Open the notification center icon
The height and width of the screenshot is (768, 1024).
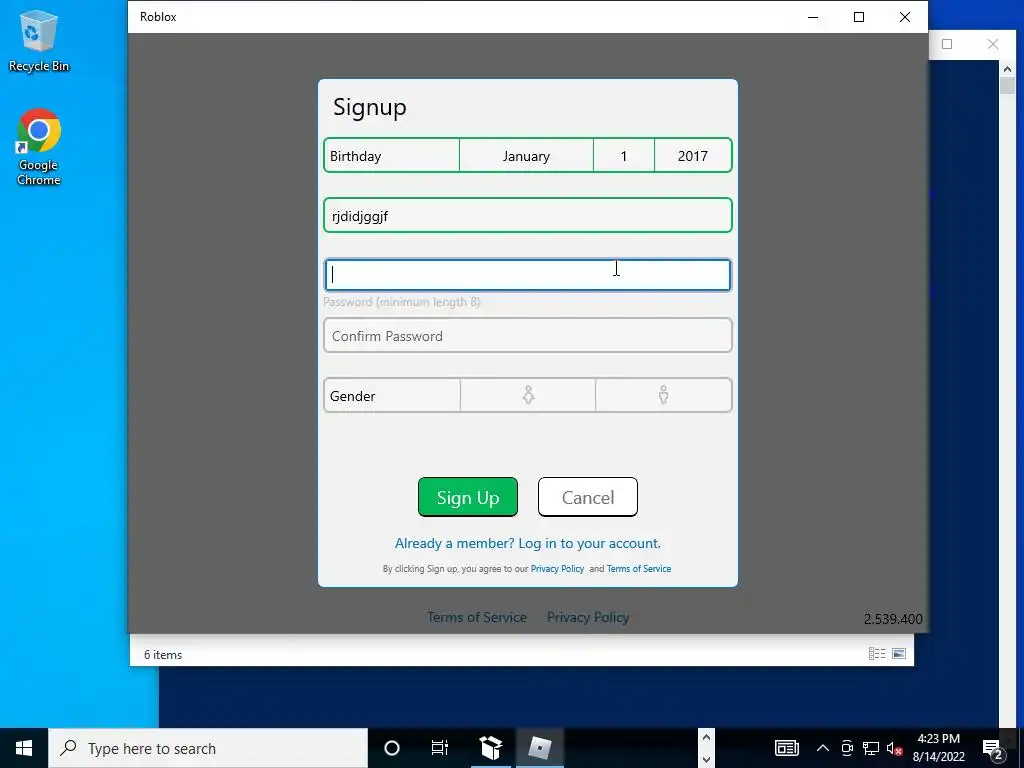[993, 748]
